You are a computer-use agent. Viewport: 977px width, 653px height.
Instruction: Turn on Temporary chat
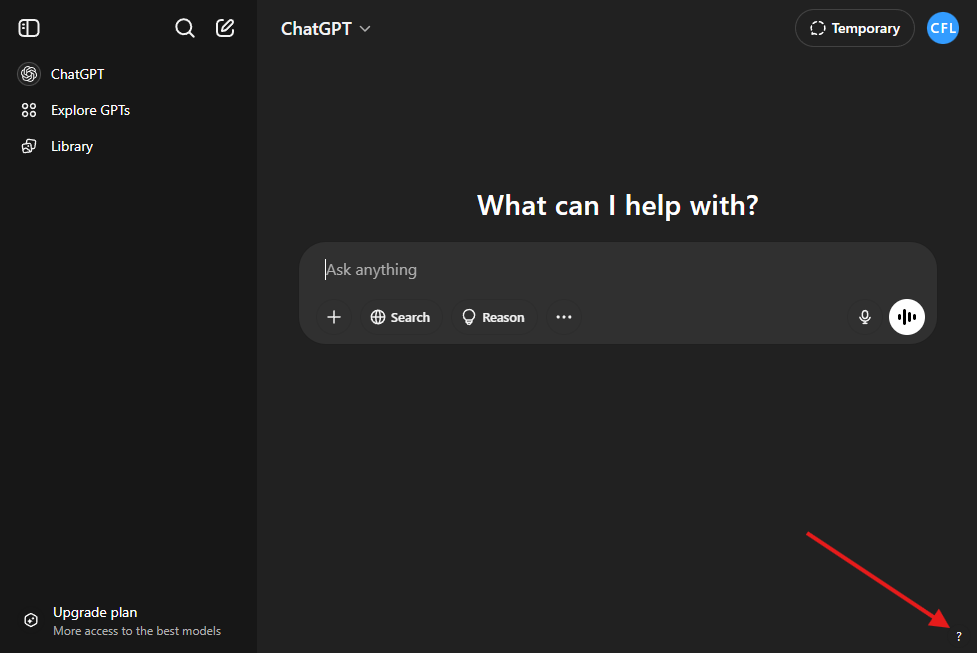coord(854,28)
